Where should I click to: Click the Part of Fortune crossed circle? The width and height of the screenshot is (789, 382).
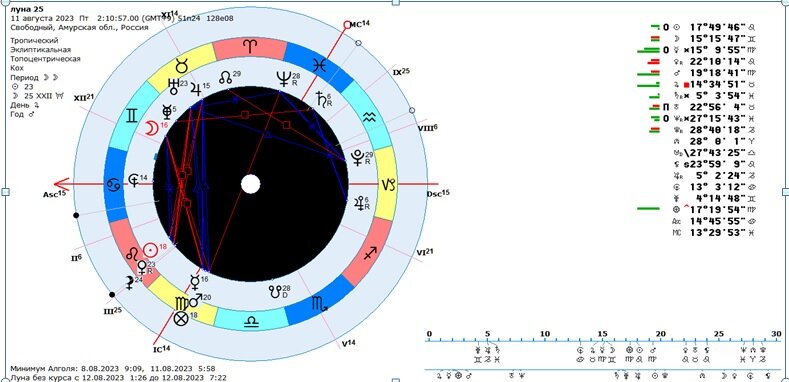181,318
